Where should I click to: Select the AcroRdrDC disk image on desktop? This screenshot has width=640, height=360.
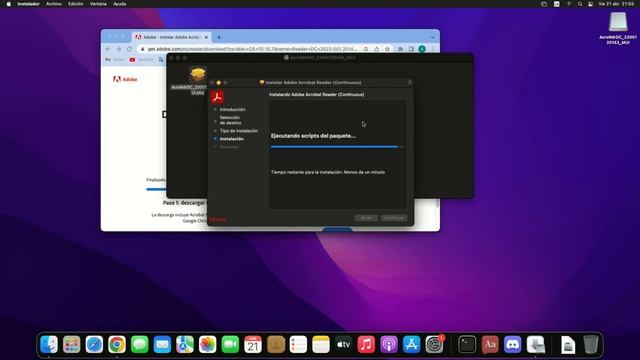tap(618, 22)
